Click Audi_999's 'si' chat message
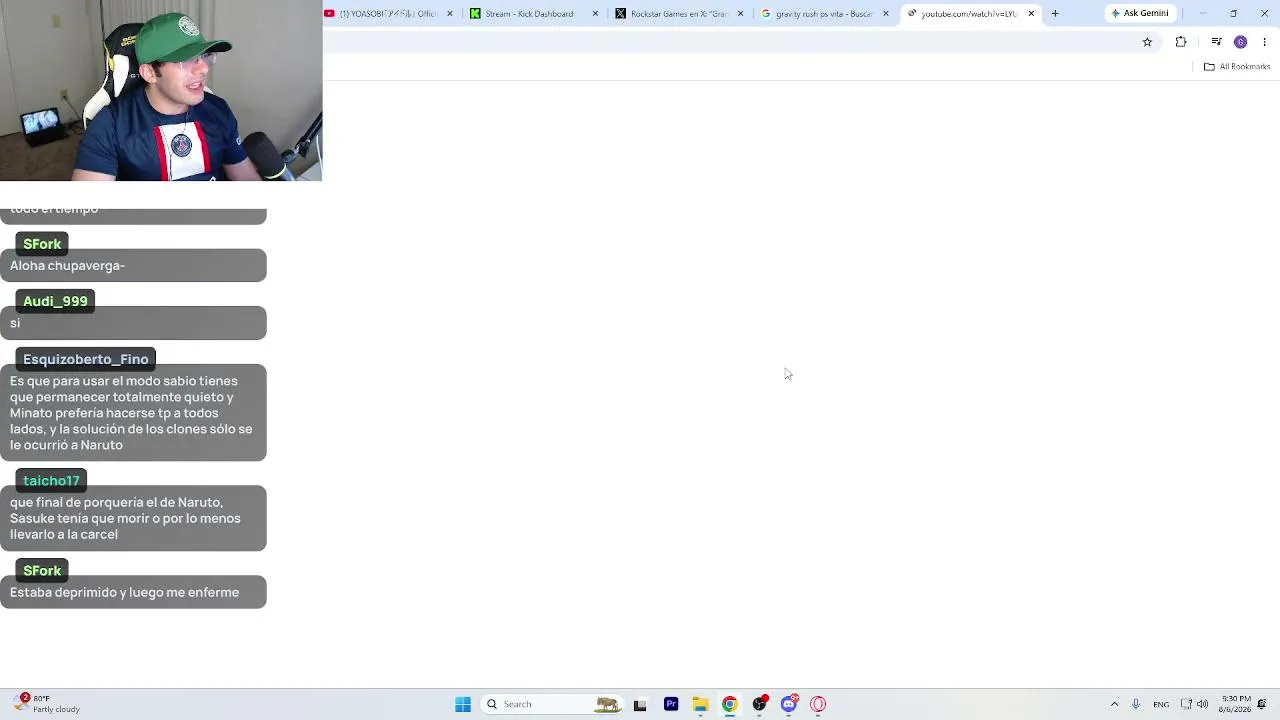 click(x=133, y=323)
